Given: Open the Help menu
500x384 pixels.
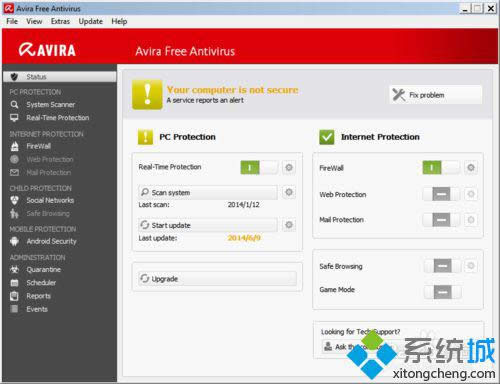Looking at the screenshot, I should pyautogui.click(x=119, y=21).
